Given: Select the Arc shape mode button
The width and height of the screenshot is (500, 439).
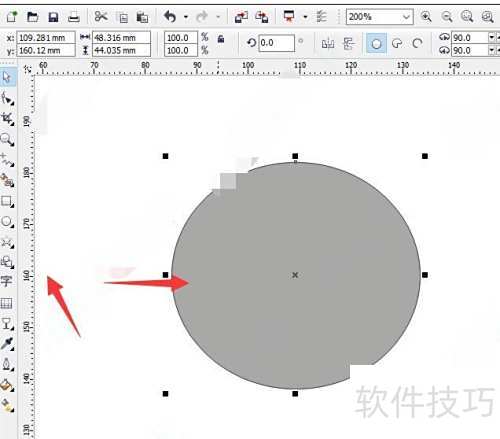Looking at the screenshot, I should [417, 43].
